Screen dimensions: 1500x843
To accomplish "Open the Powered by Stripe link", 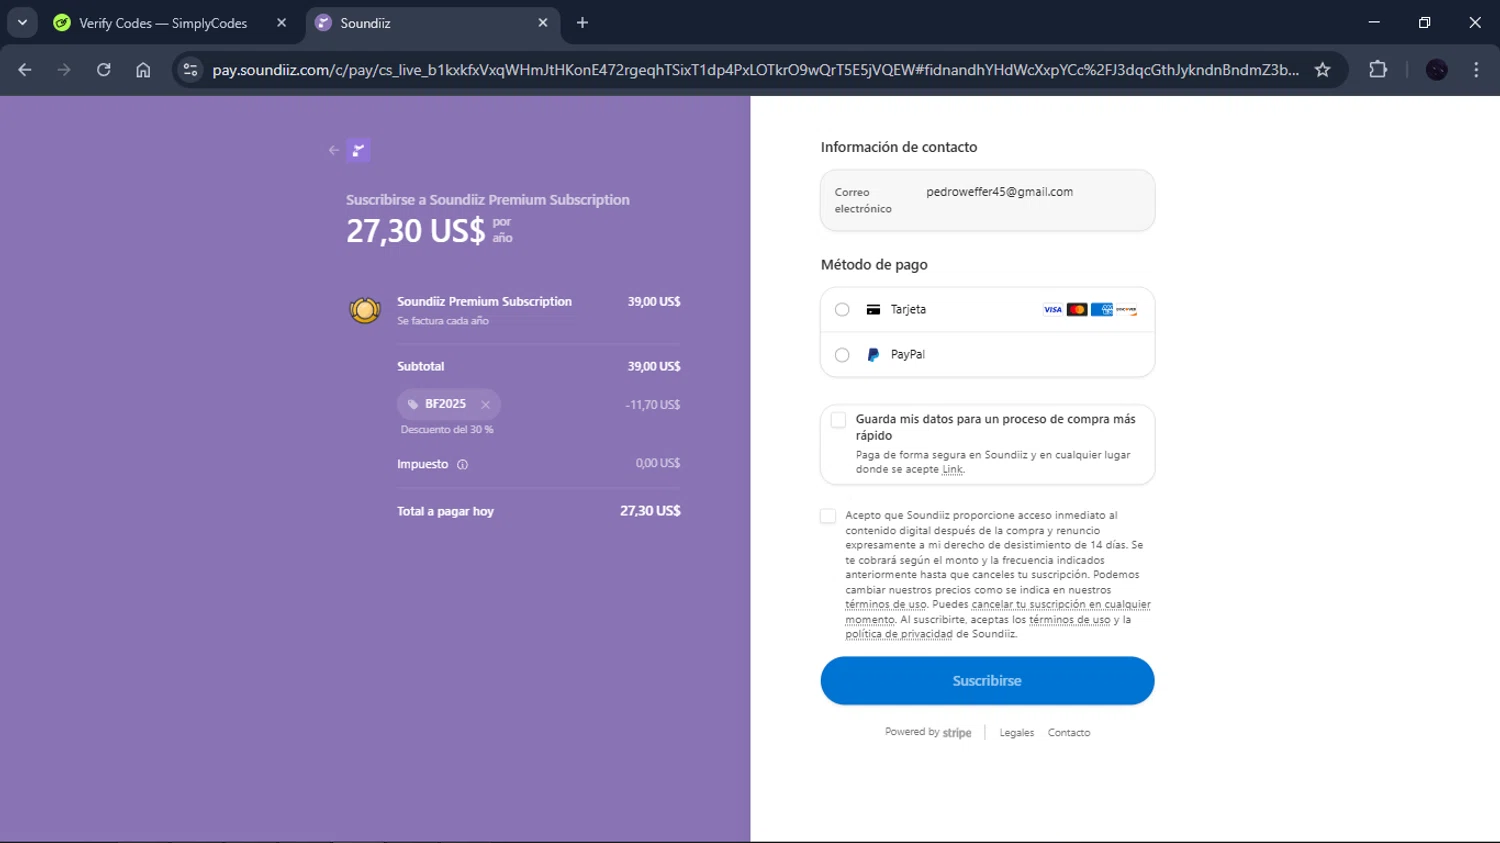I will click(x=928, y=733).
